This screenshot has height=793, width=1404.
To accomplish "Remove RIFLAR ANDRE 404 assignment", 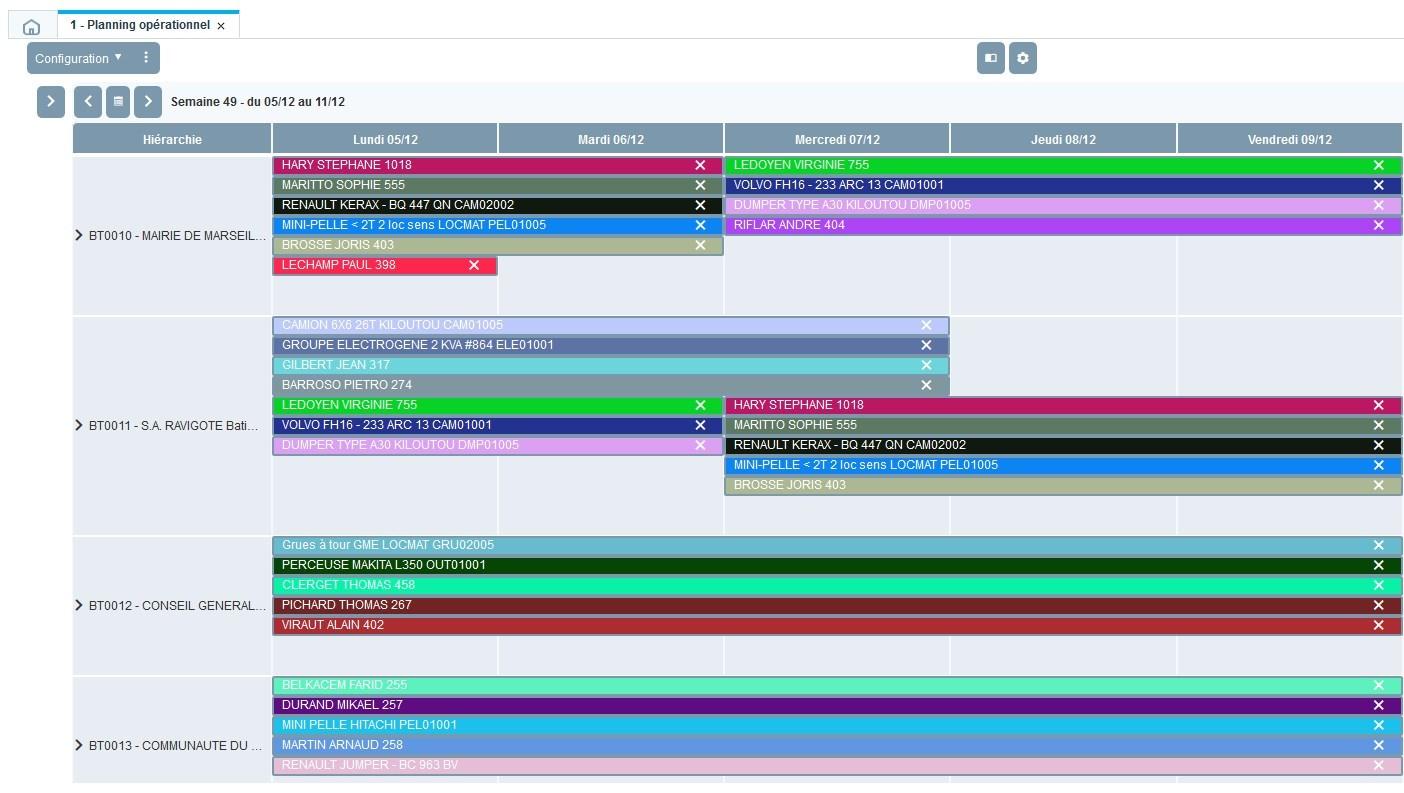I will point(1378,225).
